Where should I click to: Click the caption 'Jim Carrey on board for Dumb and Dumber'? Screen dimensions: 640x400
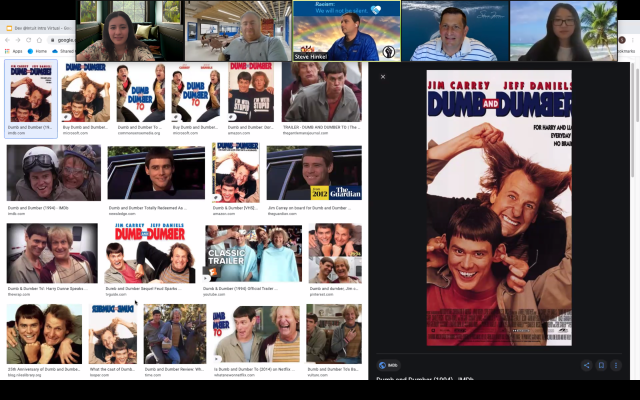click(309, 208)
